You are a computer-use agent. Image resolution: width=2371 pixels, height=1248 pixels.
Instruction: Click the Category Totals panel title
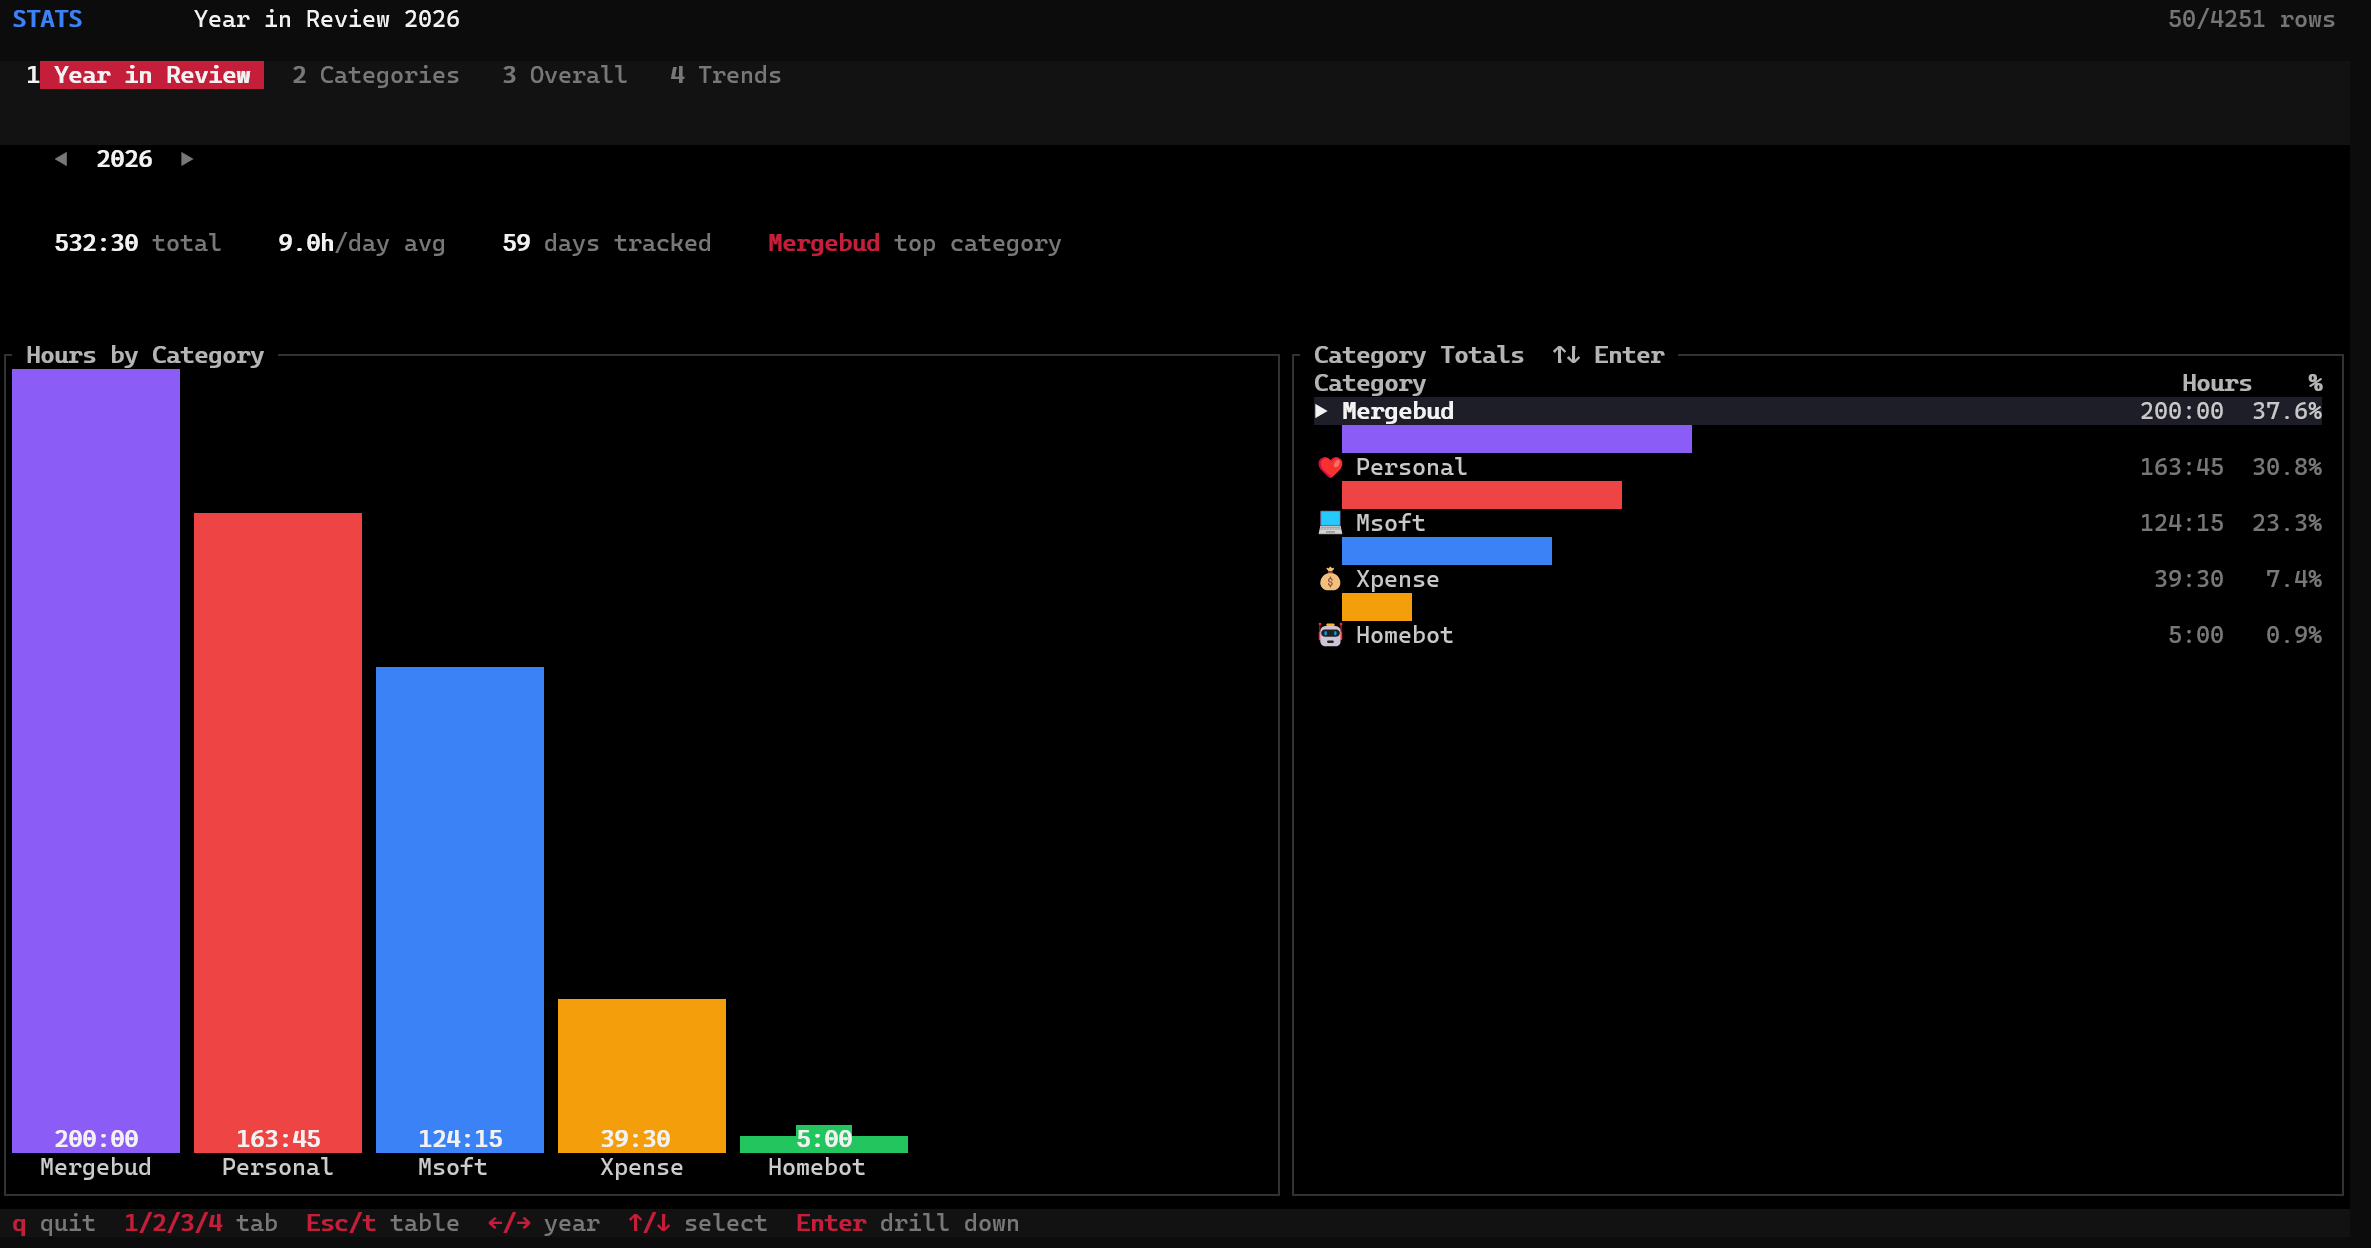1419,355
